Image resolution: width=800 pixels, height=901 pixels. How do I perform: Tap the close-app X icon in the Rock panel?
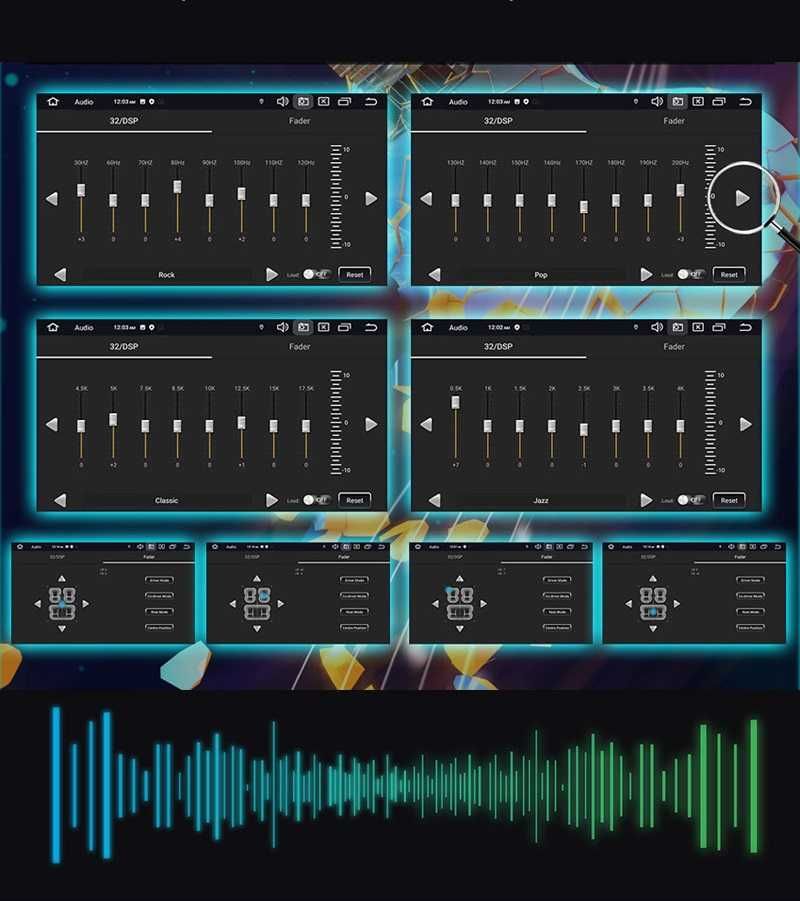click(x=324, y=102)
